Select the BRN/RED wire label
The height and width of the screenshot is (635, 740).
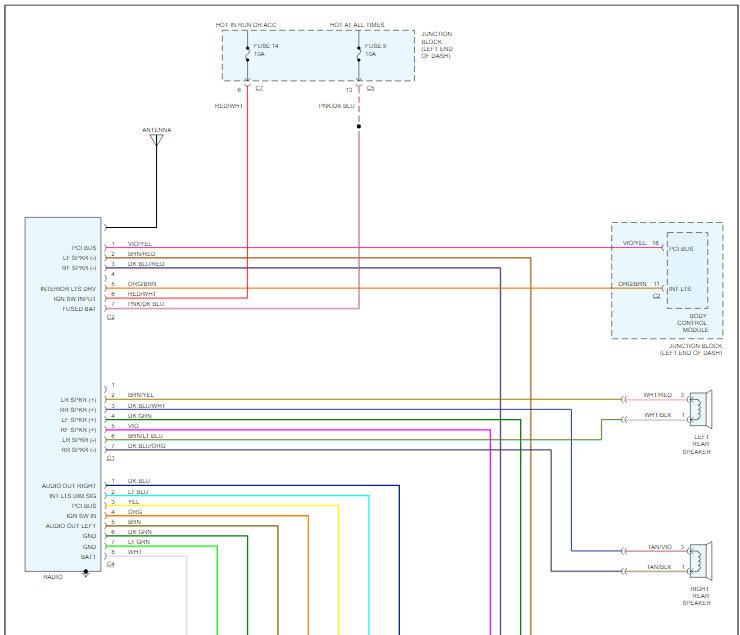tap(142, 254)
